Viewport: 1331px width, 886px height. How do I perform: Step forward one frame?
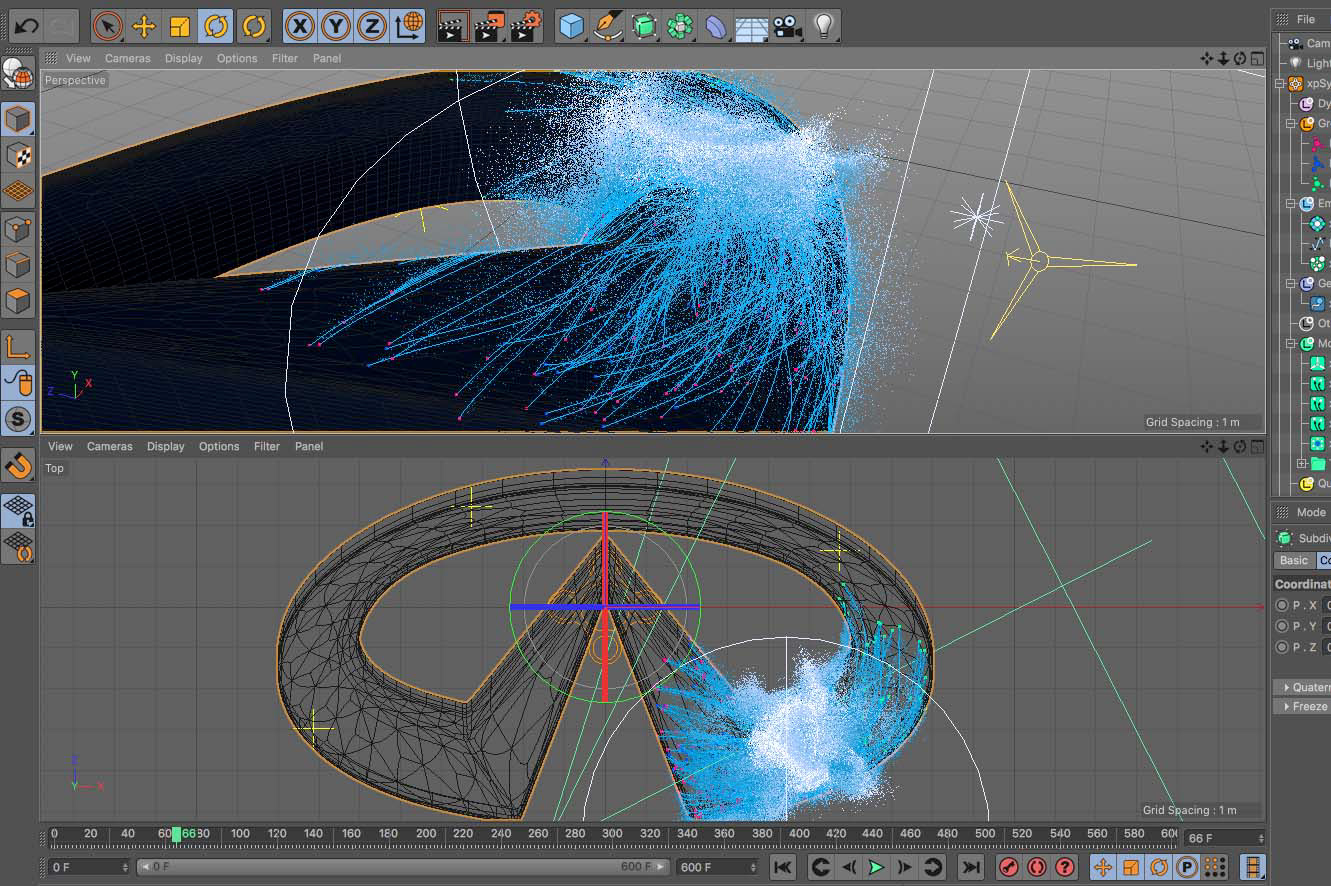pos(904,867)
